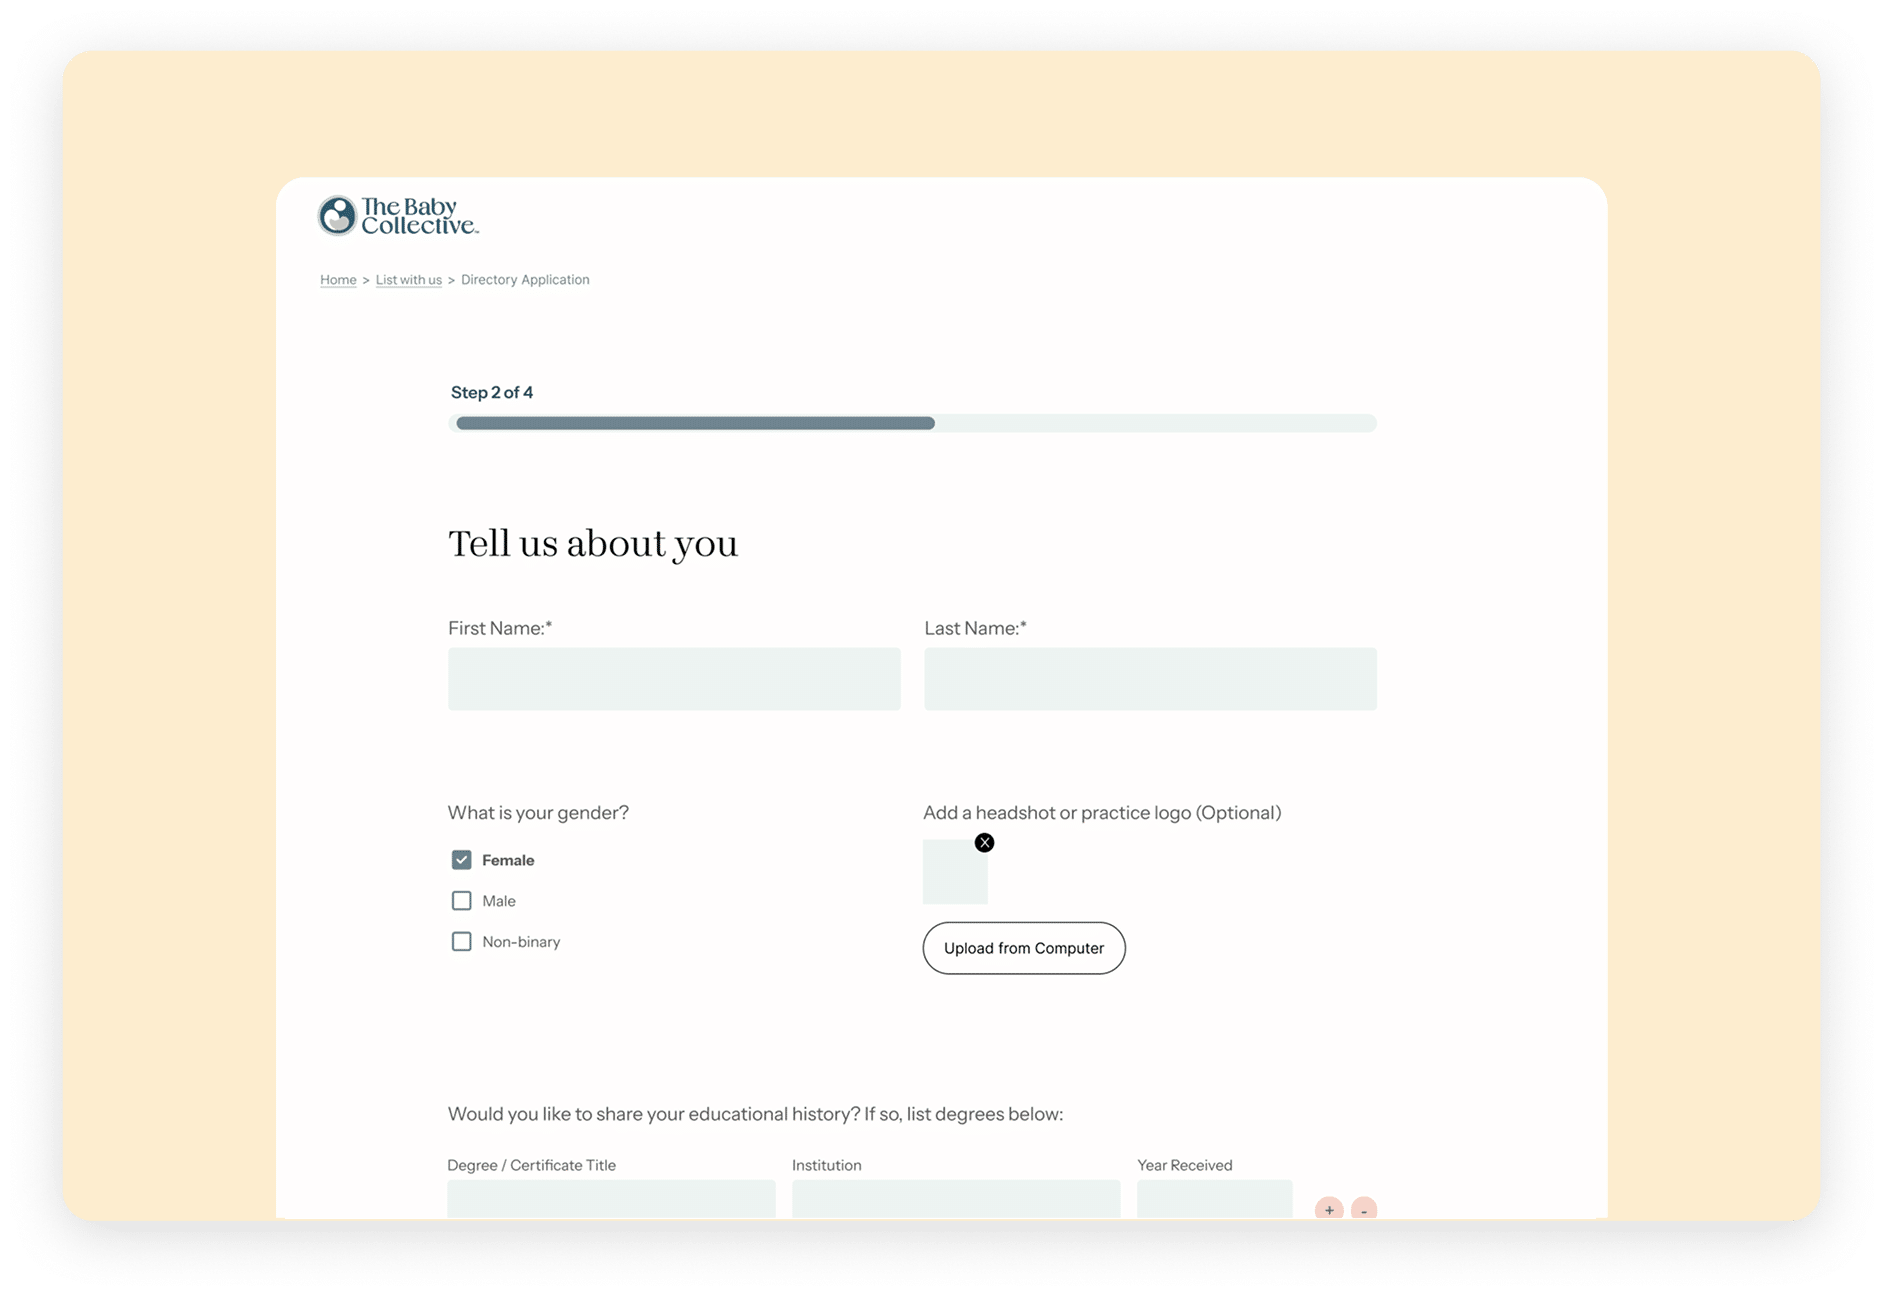This screenshot has height=1296, width=1884.
Task: Click the headshot preview thumbnail
Action: 954,874
